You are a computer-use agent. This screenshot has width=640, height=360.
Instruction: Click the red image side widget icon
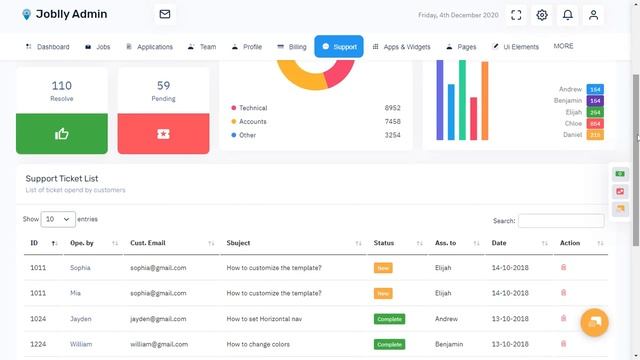[620, 191]
